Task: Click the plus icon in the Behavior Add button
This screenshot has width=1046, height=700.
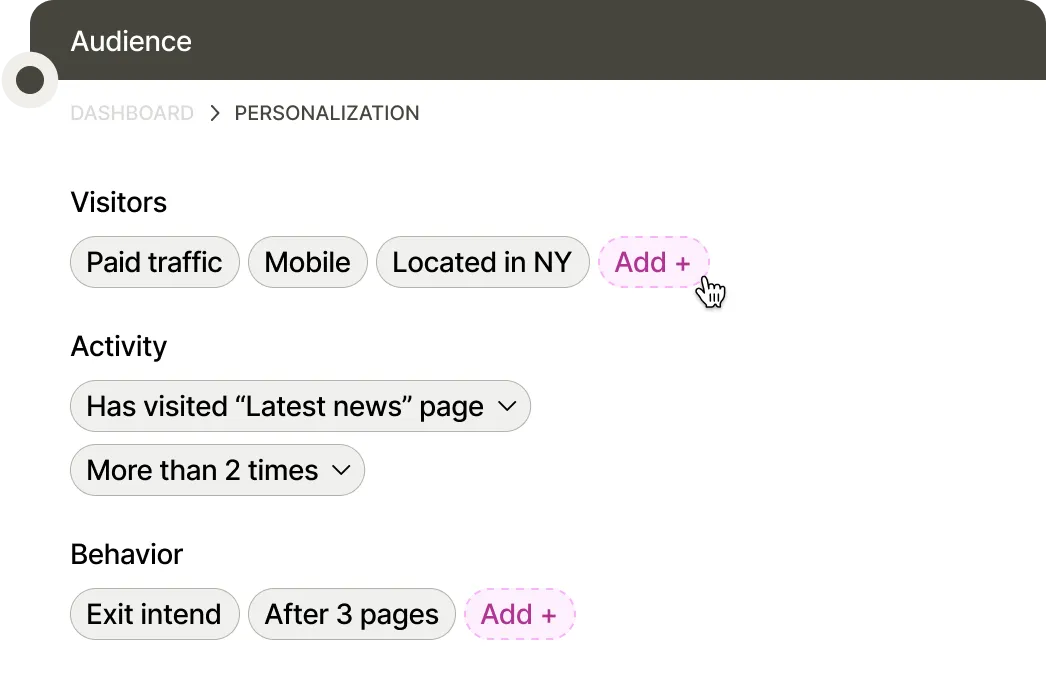Action: pos(548,616)
